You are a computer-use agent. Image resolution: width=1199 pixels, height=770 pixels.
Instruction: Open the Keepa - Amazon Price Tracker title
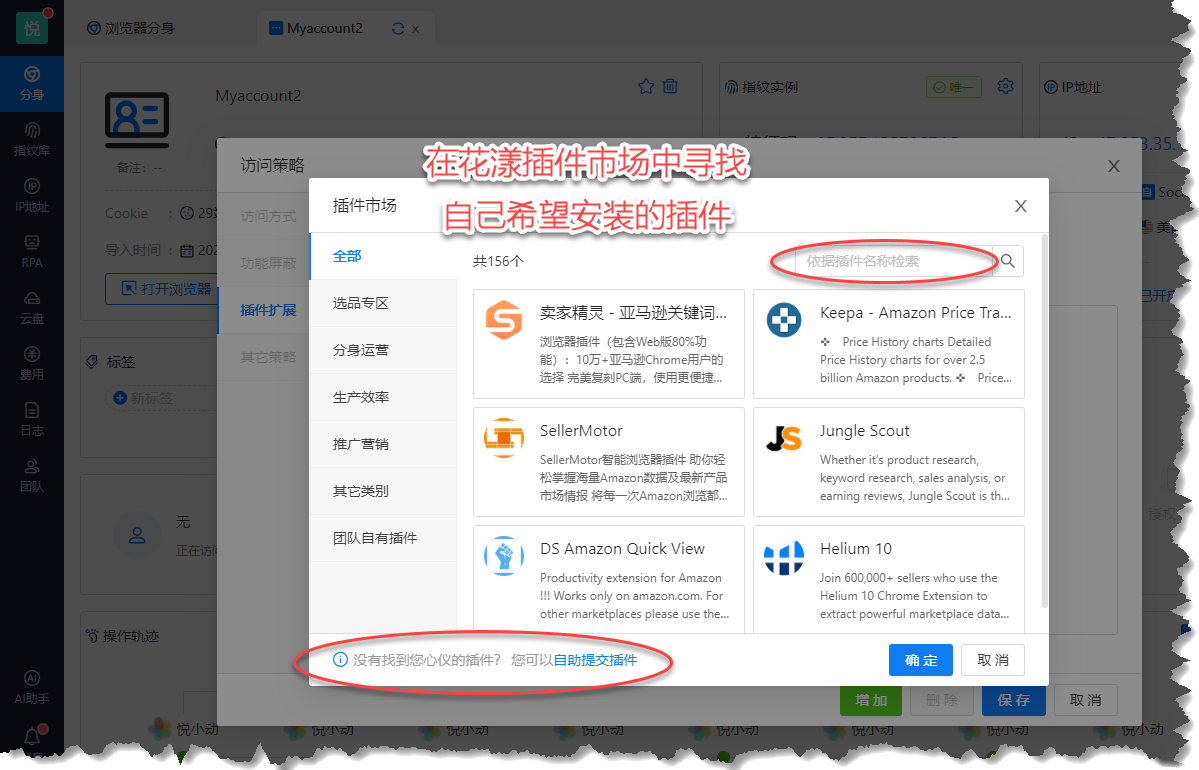tap(915, 313)
